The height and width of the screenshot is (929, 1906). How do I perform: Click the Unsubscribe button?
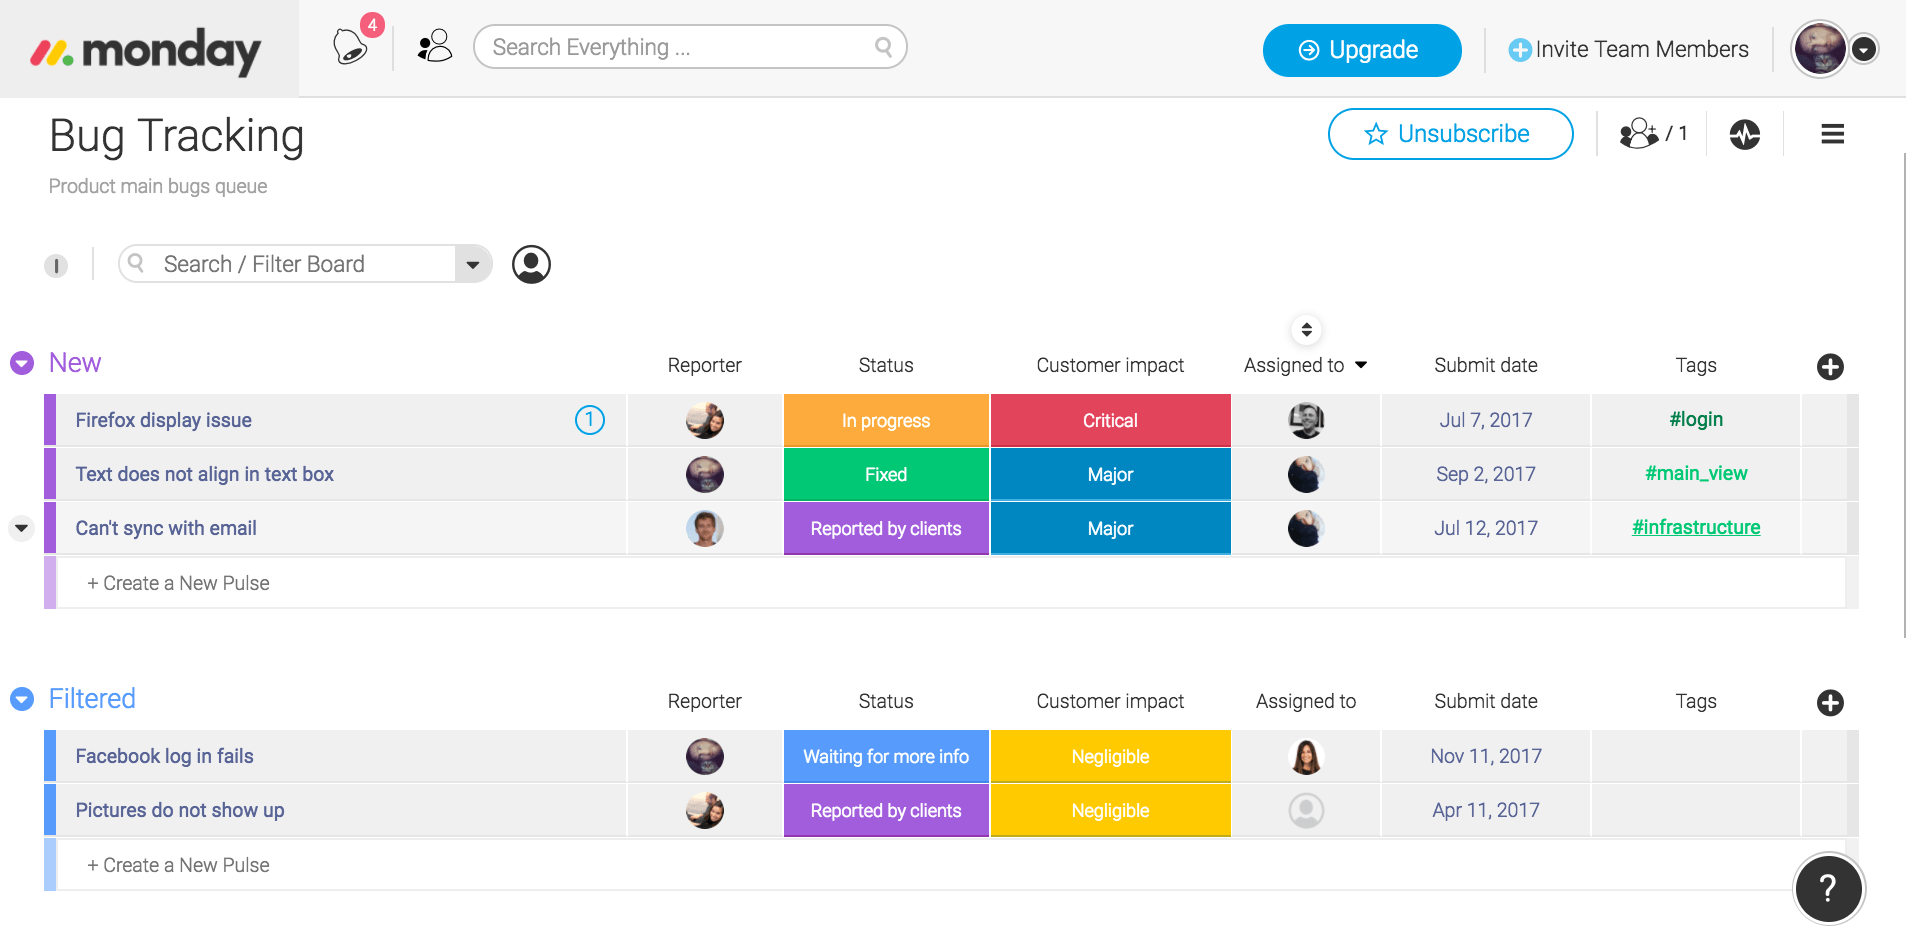pyautogui.click(x=1450, y=134)
